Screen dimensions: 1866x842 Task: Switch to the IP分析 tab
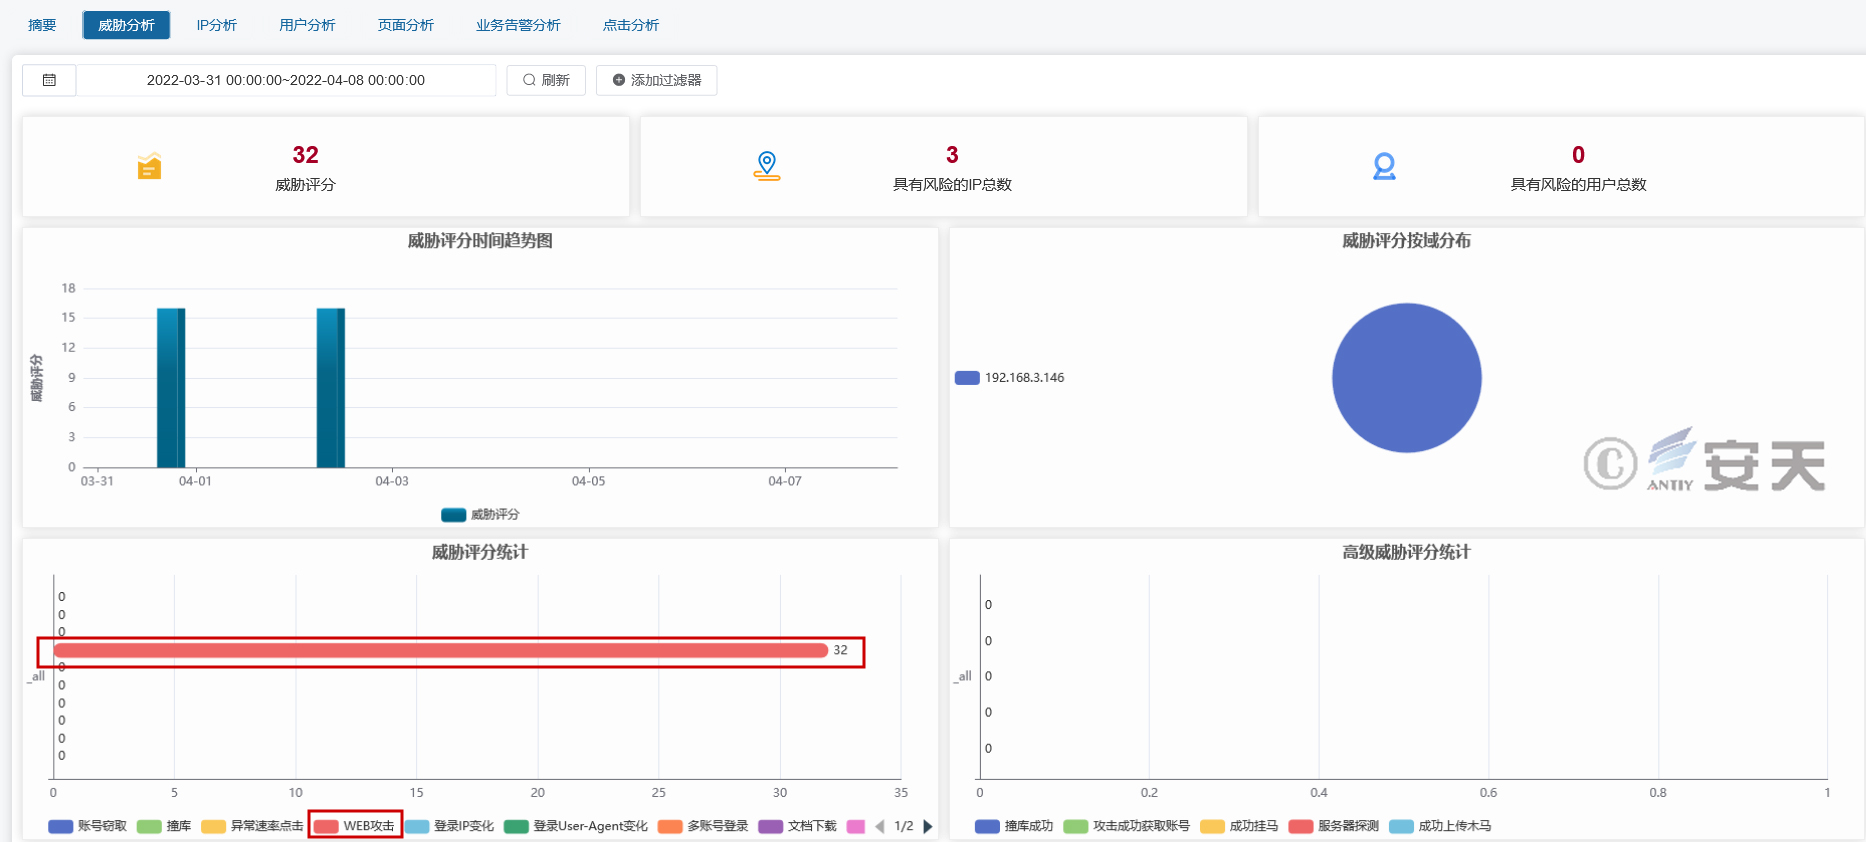coord(216,25)
